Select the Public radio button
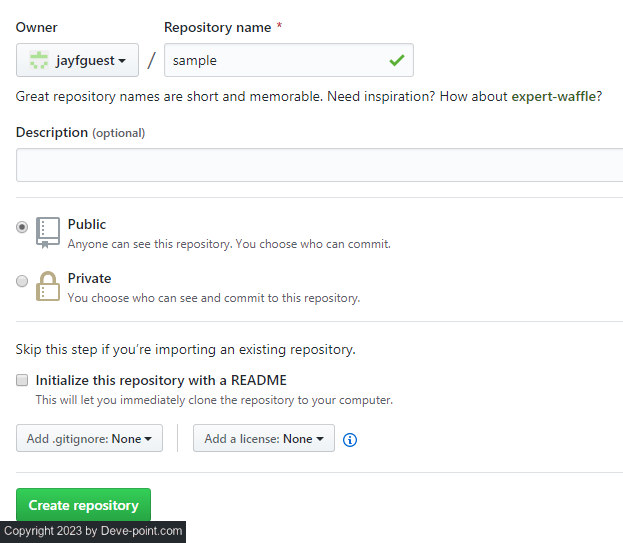Viewport: 623px width, 543px height. click(x=22, y=227)
